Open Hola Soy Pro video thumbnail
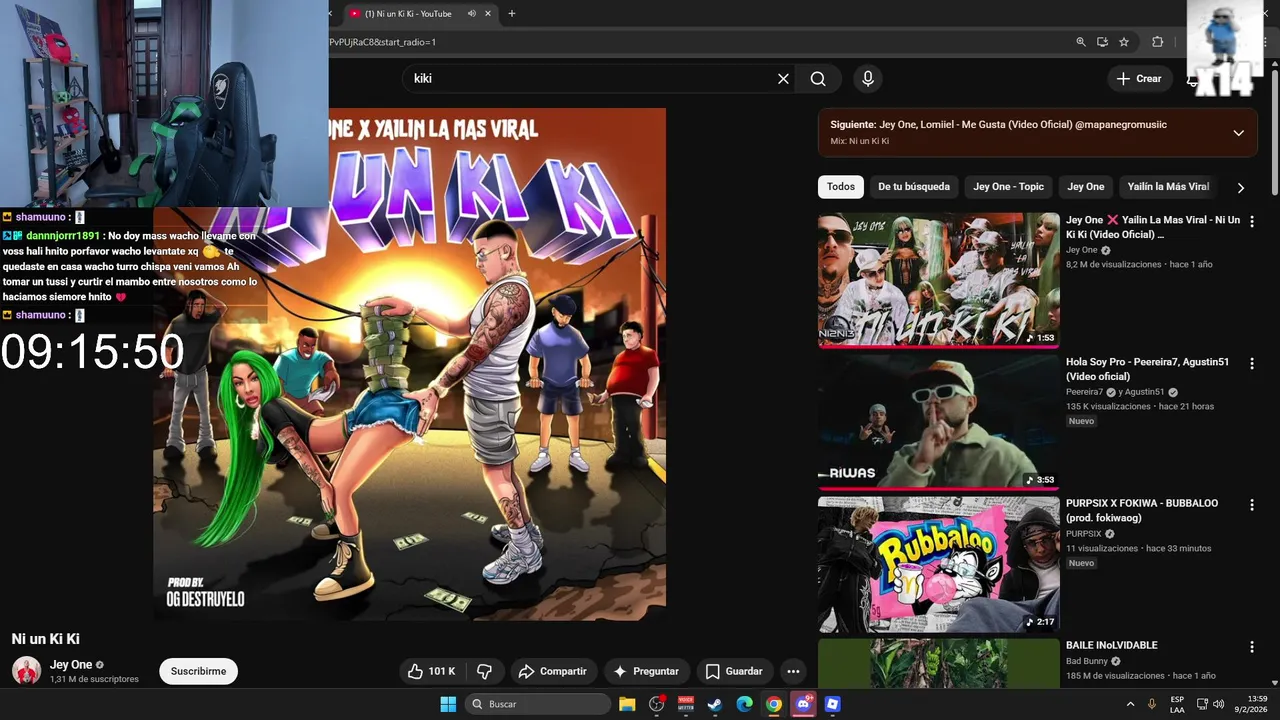The height and width of the screenshot is (720, 1280). pyautogui.click(x=939, y=422)
